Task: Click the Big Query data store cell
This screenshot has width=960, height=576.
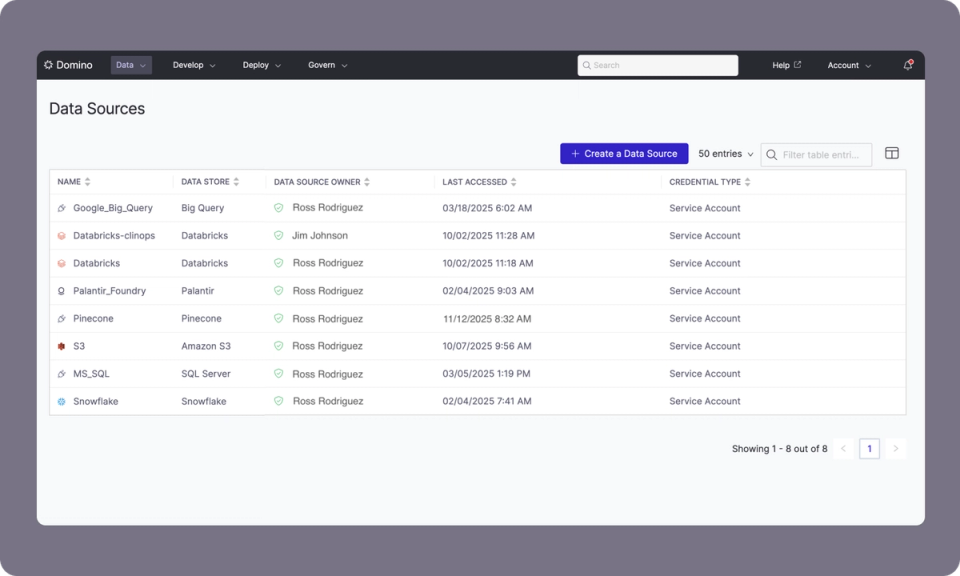Action: [x=203, y=208]
